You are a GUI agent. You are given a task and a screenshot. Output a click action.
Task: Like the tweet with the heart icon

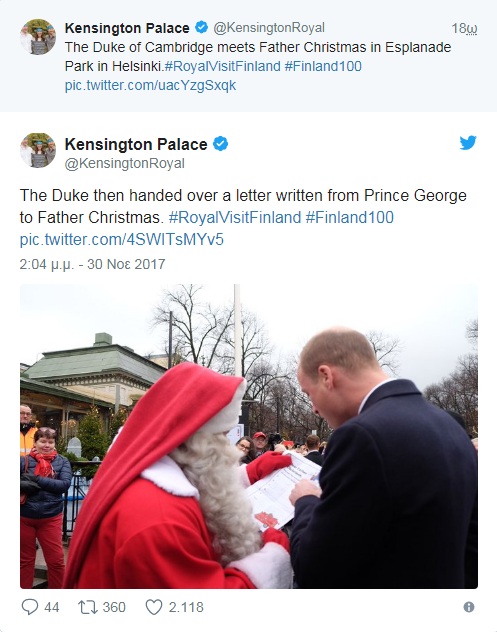[x=154, y=607]
